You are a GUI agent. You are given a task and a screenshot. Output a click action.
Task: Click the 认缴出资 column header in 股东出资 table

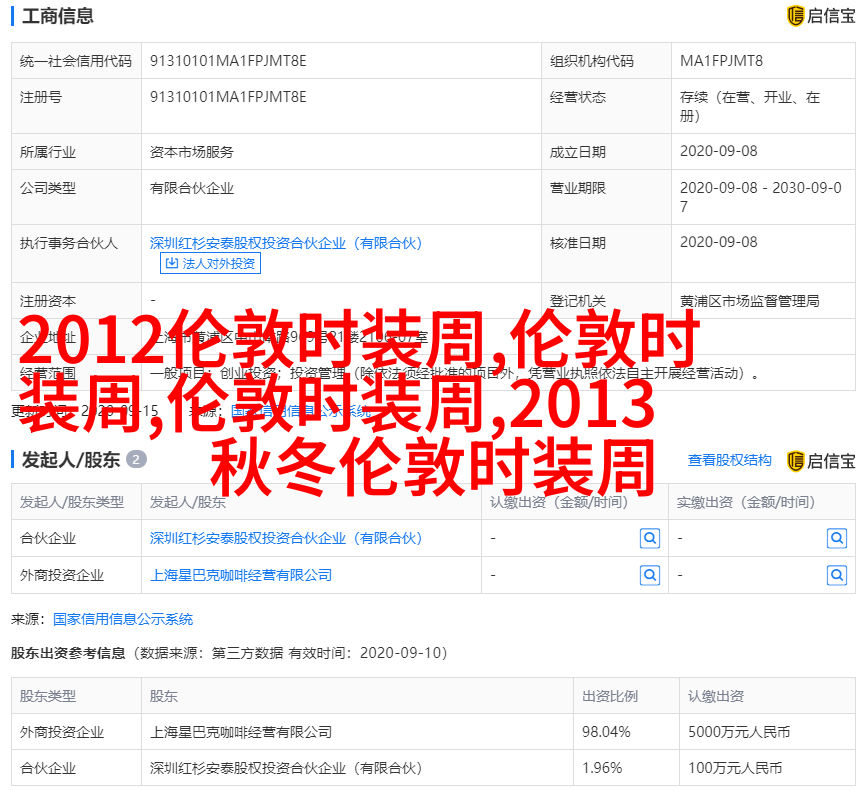(715, 697)
